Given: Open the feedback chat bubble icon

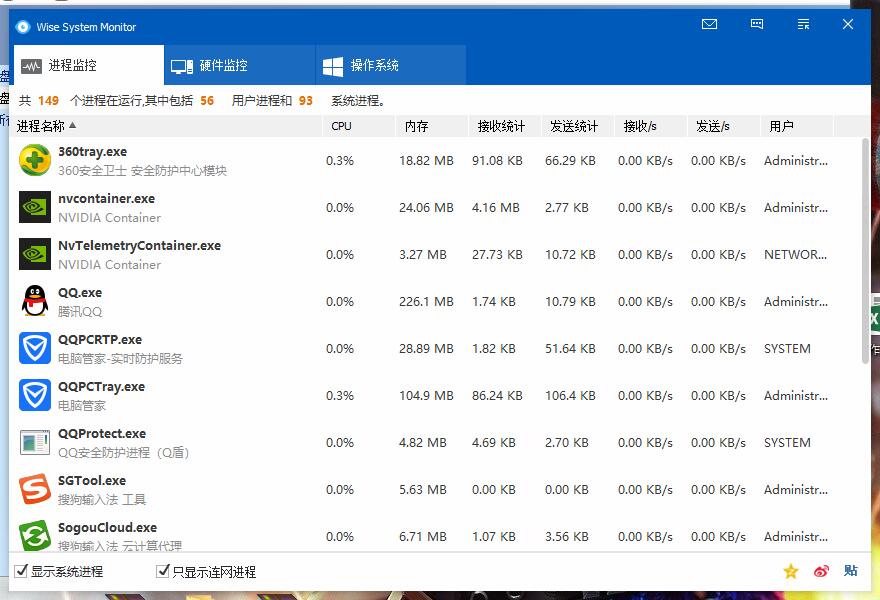Looking at the screenshot, I should click(x=757, y=25).
